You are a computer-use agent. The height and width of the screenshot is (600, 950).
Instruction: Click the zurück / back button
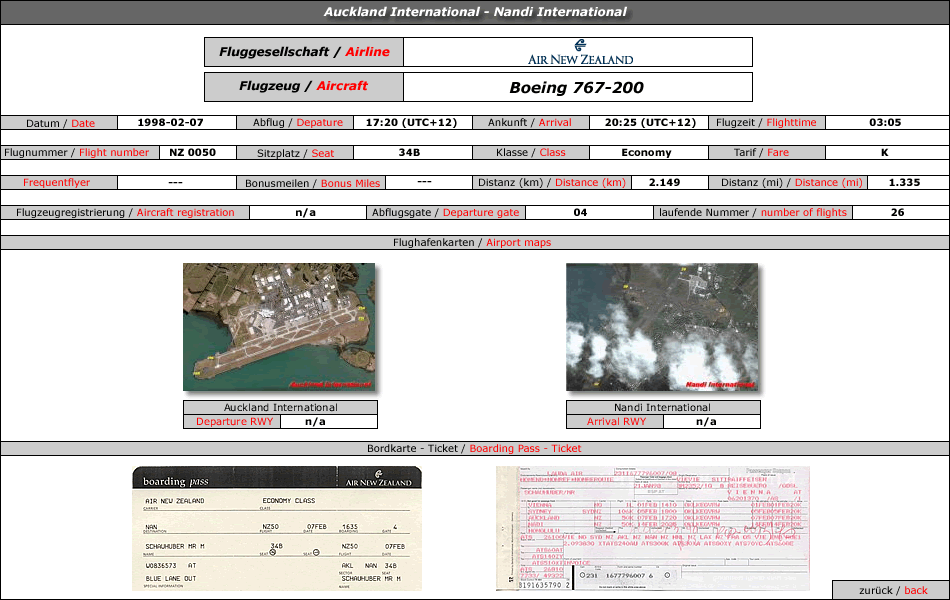[x=891, y=590]
